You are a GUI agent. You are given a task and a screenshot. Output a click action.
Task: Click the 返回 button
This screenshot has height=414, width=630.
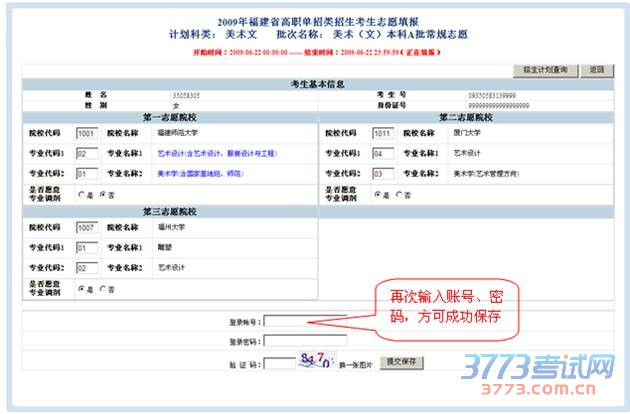point(597,70)
